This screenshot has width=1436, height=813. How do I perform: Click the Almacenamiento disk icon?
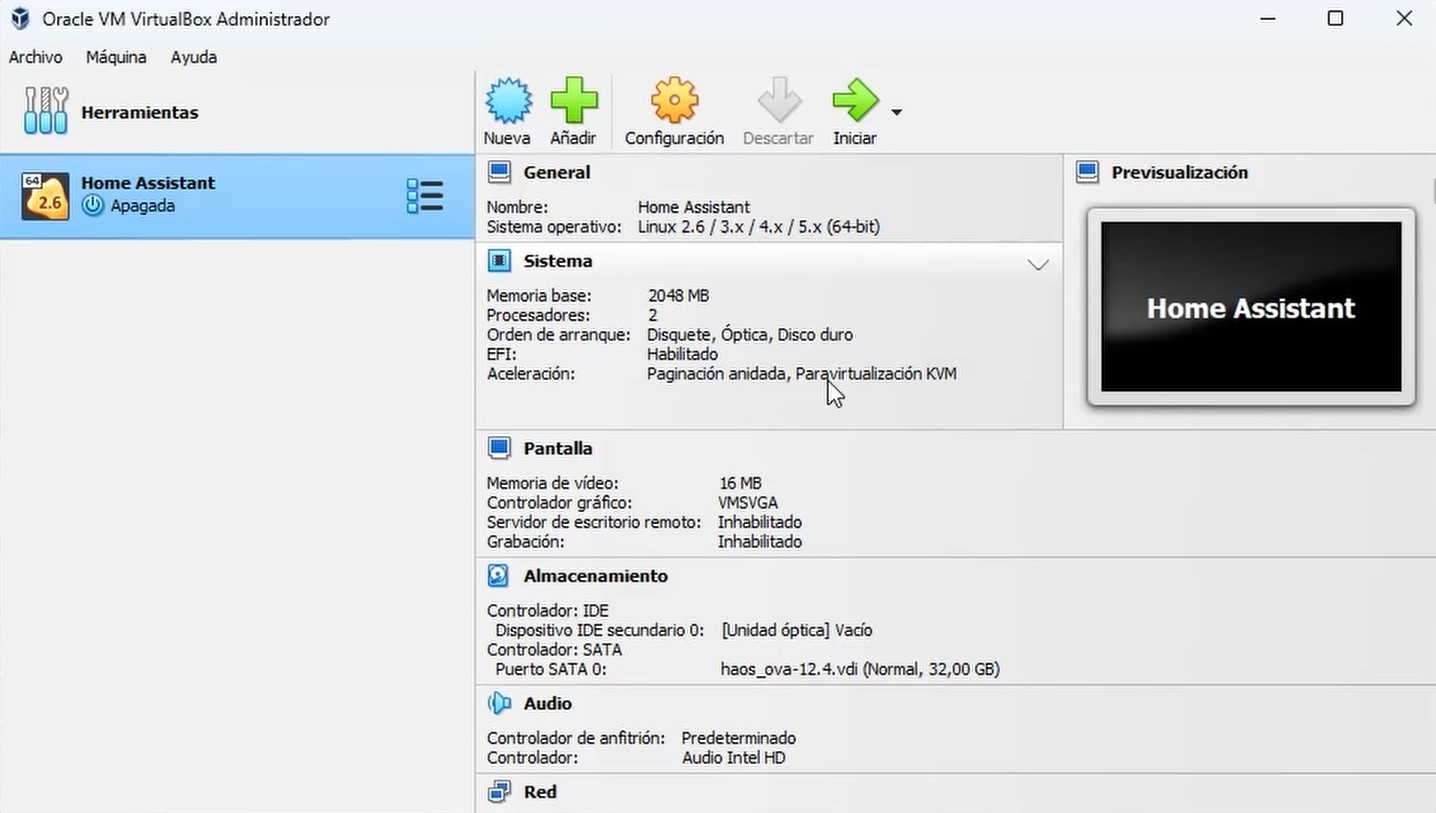click(499, 575)
